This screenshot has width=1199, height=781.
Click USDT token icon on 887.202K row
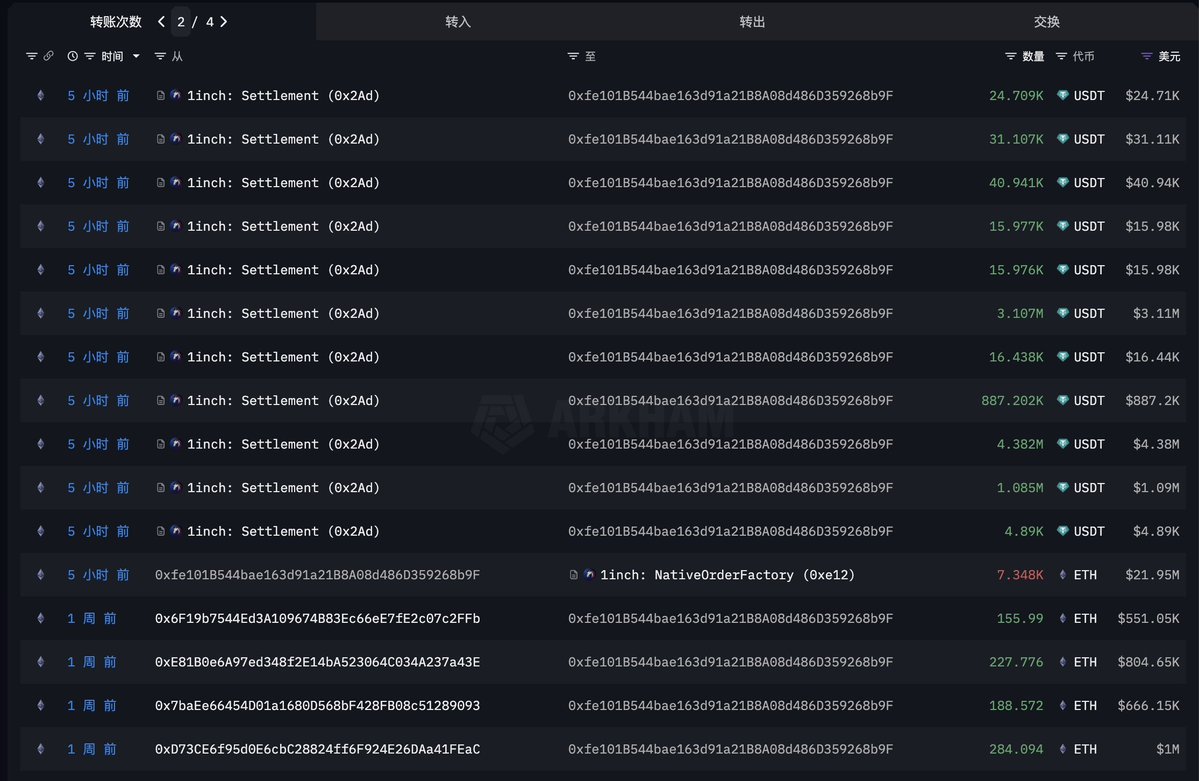[x=1063, y=400]
